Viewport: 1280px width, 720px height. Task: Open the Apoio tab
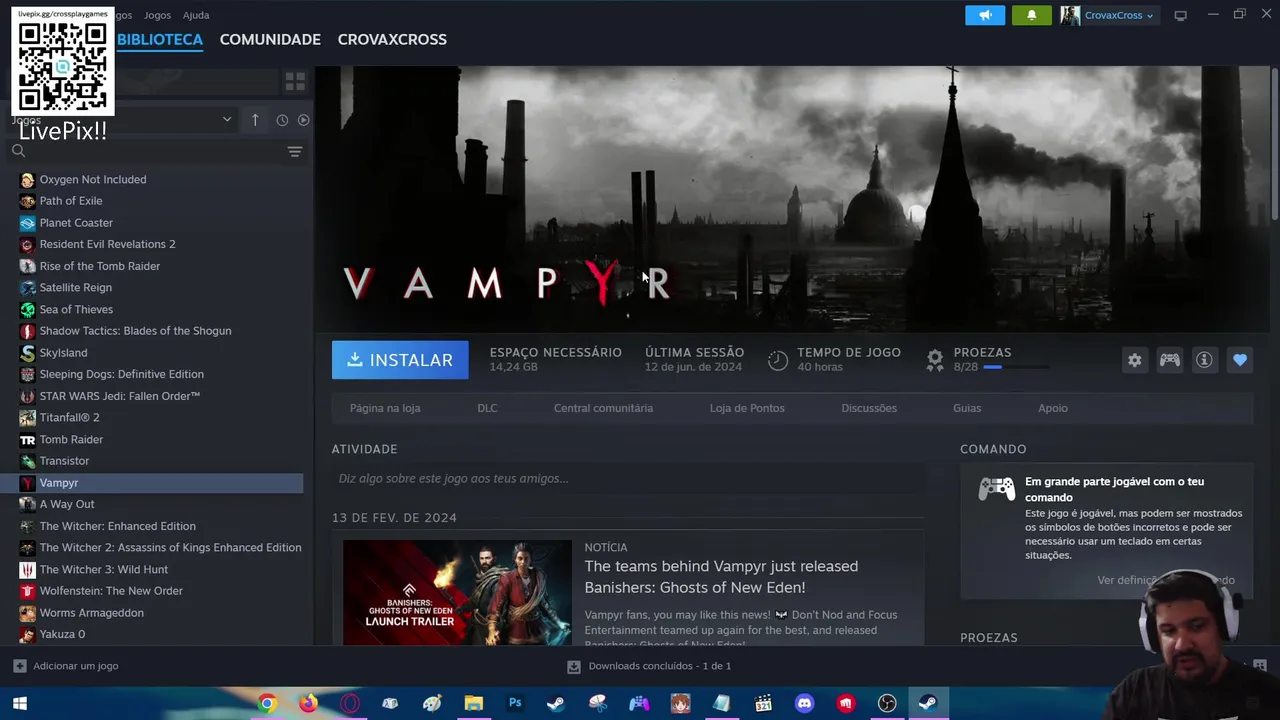[x=1053, y=408]
